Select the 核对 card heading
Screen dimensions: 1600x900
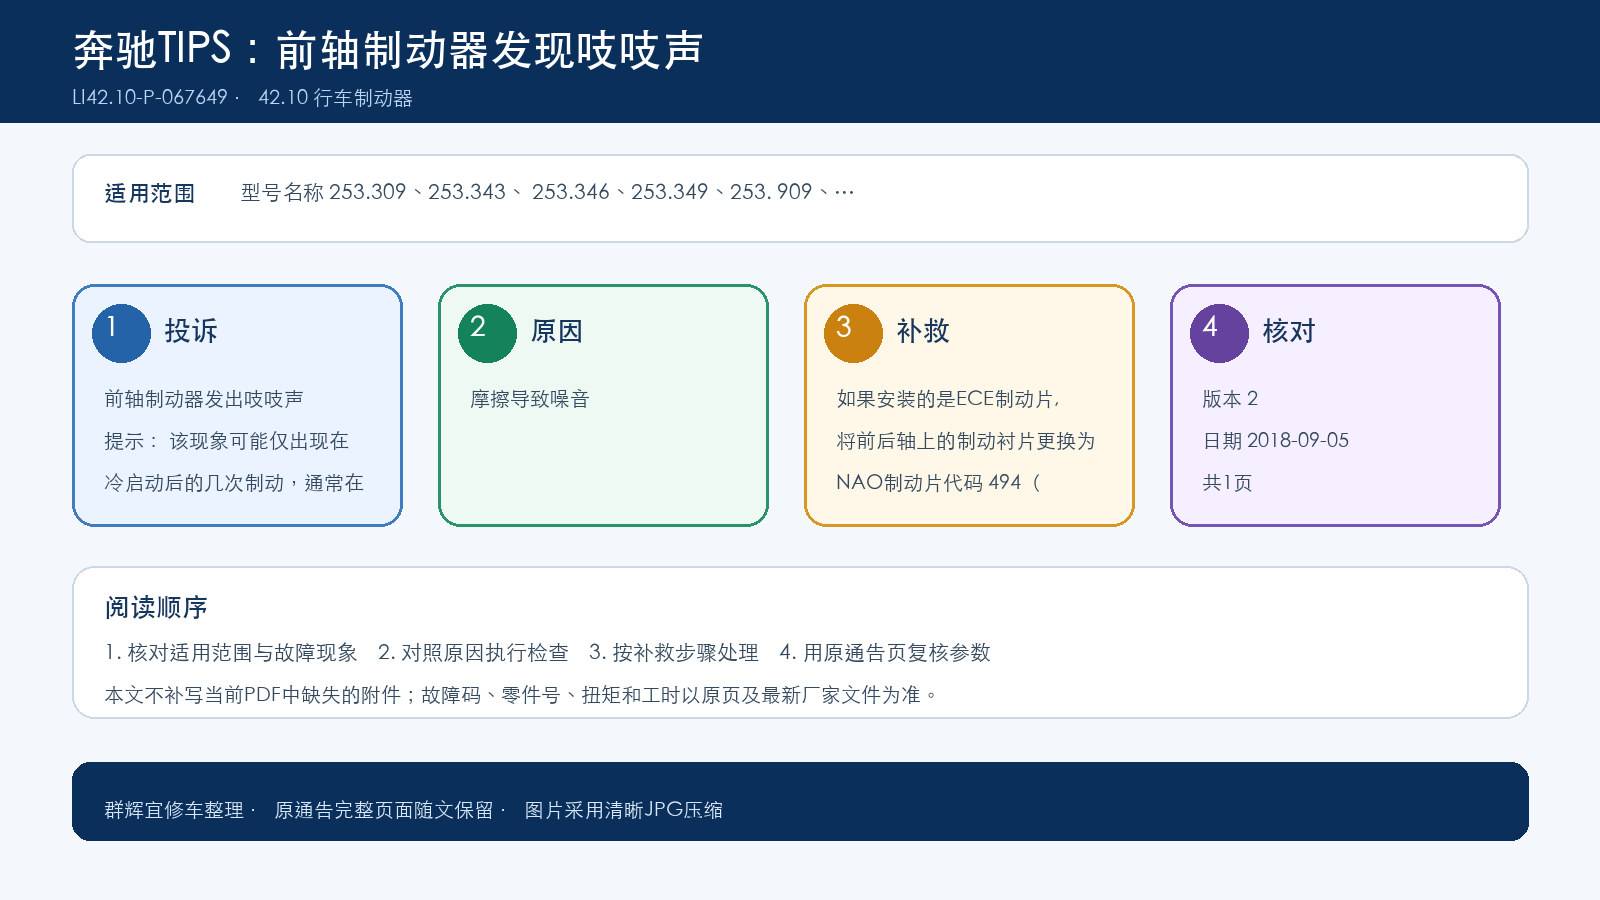tap(1289, 331)
